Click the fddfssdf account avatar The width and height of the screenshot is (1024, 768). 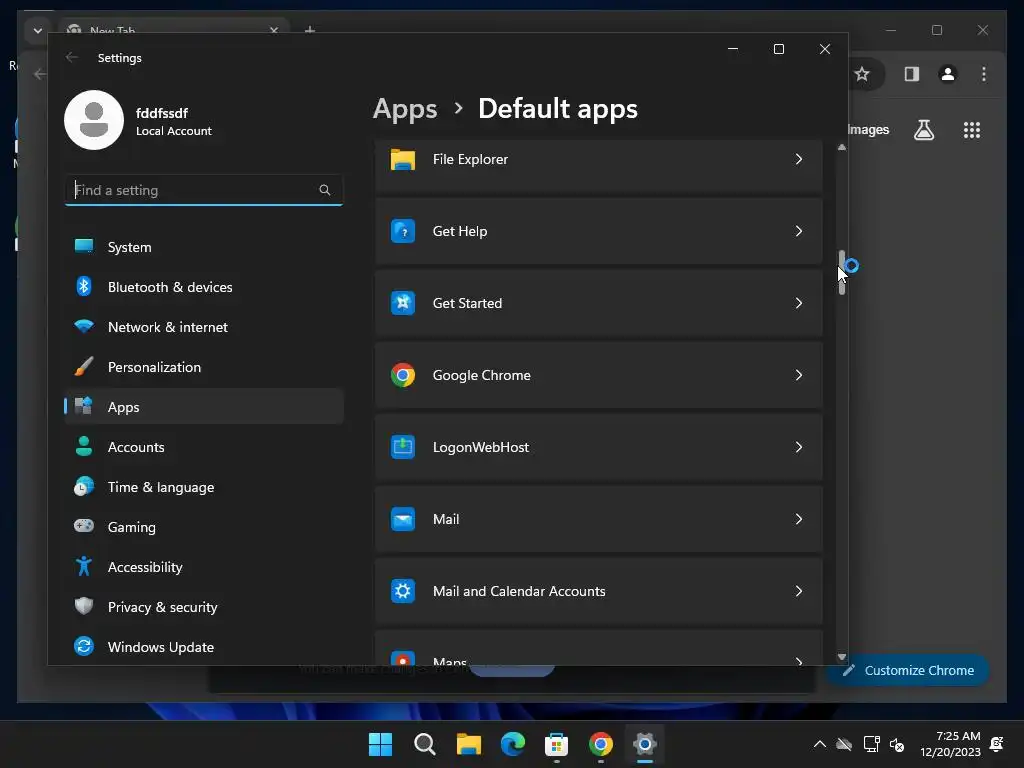(94, 120)
